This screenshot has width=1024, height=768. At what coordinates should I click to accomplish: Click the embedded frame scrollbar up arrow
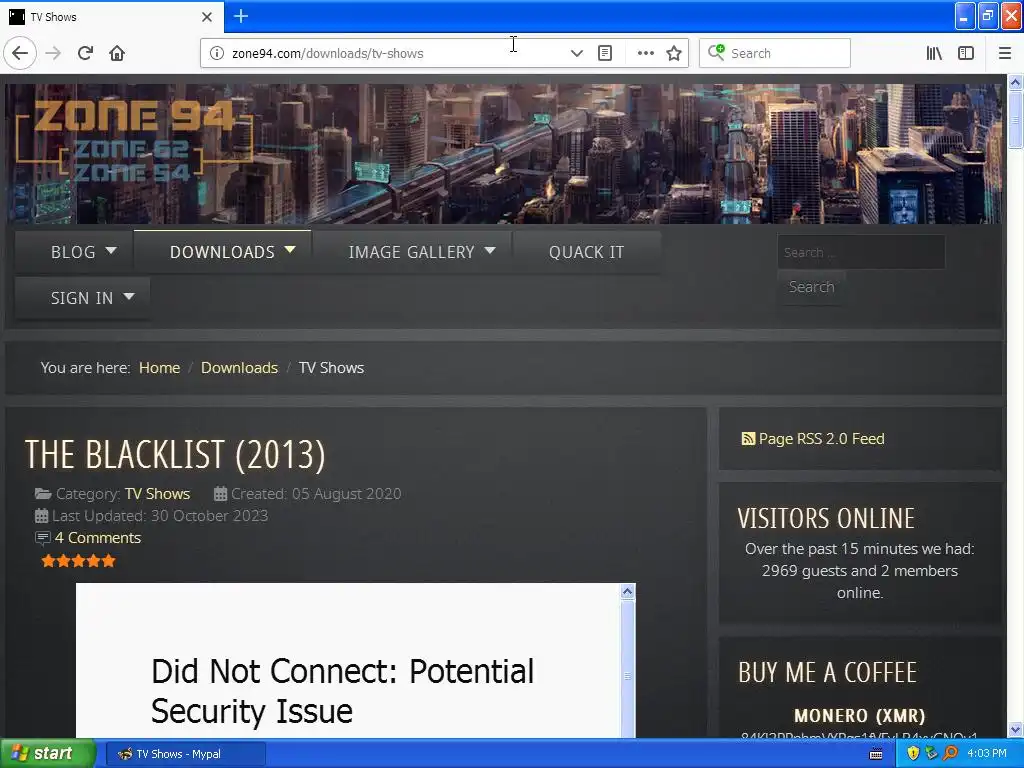pyautogui.click(x=628, y=592)
